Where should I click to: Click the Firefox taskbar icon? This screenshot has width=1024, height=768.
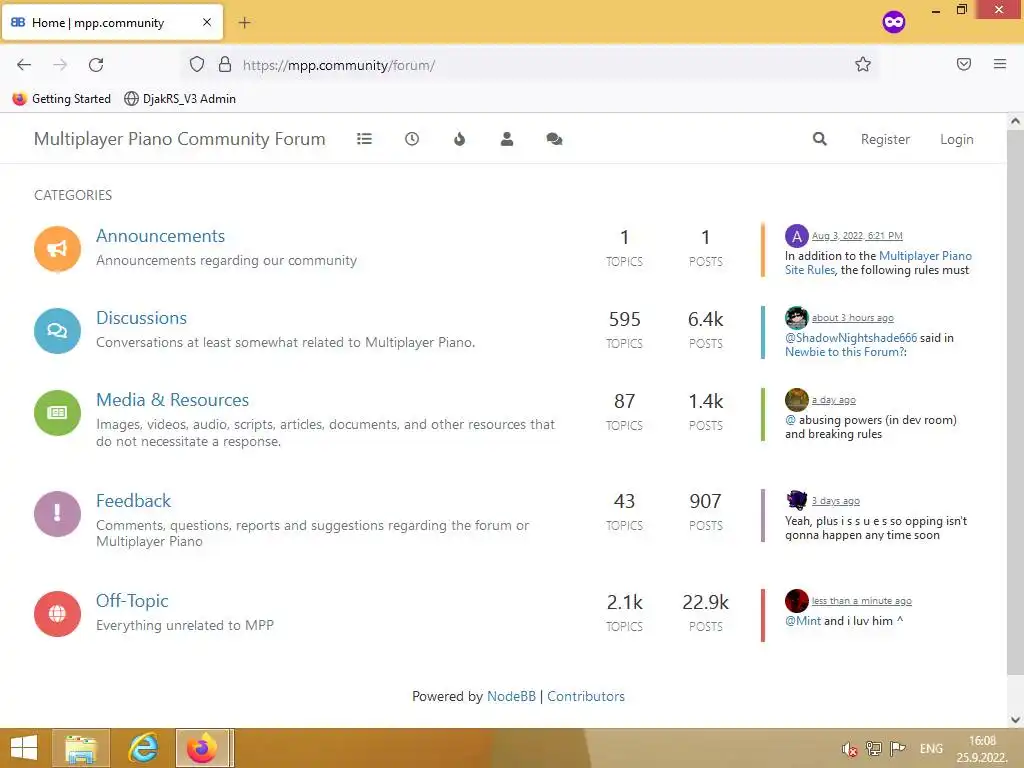coord(203,748)
